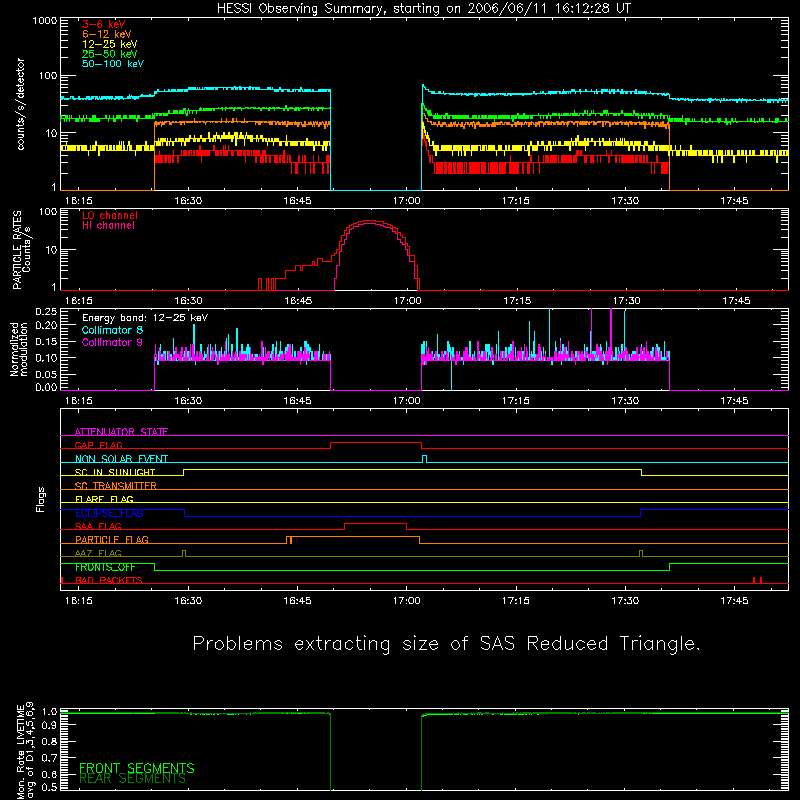The width and height of the screenshot is (800, 800).
Task: Click the ECLIPSE_FLAG label
Action: point(109,513)
